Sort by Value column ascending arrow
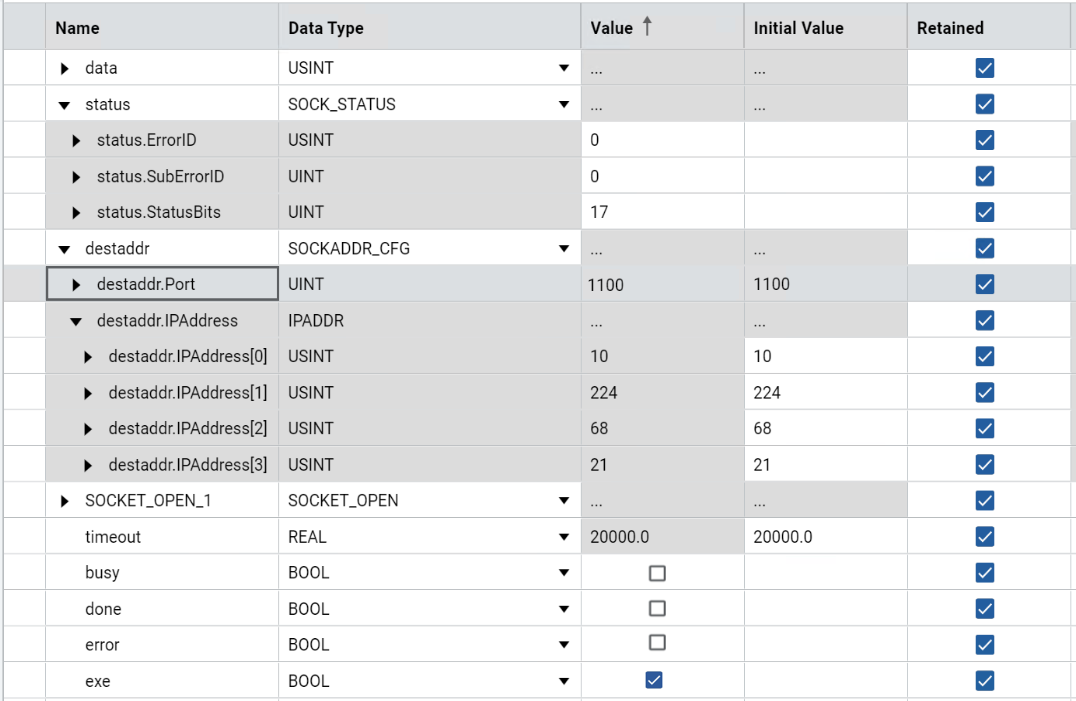Image resolution: width=1076 pixels, height=701 pixels. point(647,28)
